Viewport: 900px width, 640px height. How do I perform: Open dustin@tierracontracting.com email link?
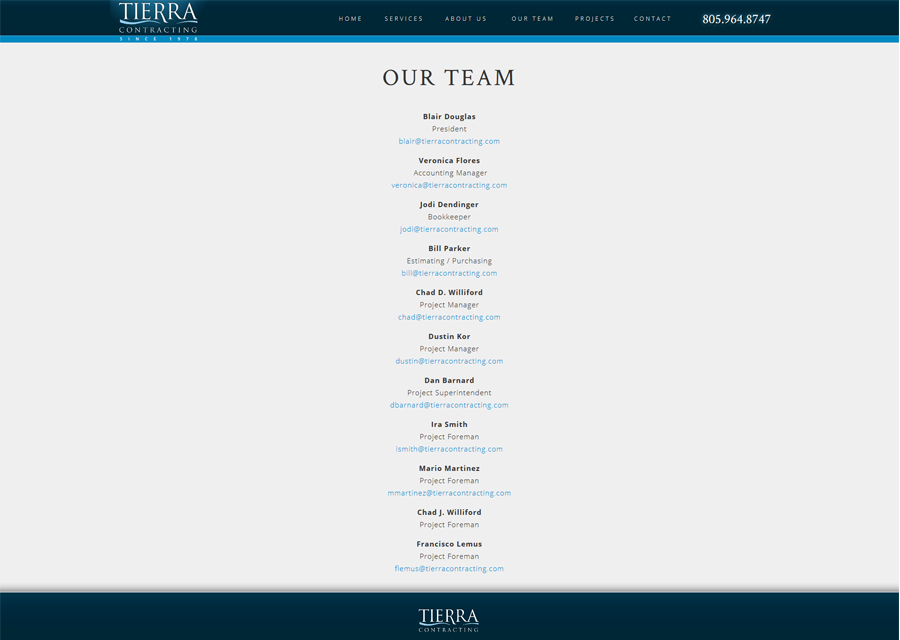coord(449,361)
